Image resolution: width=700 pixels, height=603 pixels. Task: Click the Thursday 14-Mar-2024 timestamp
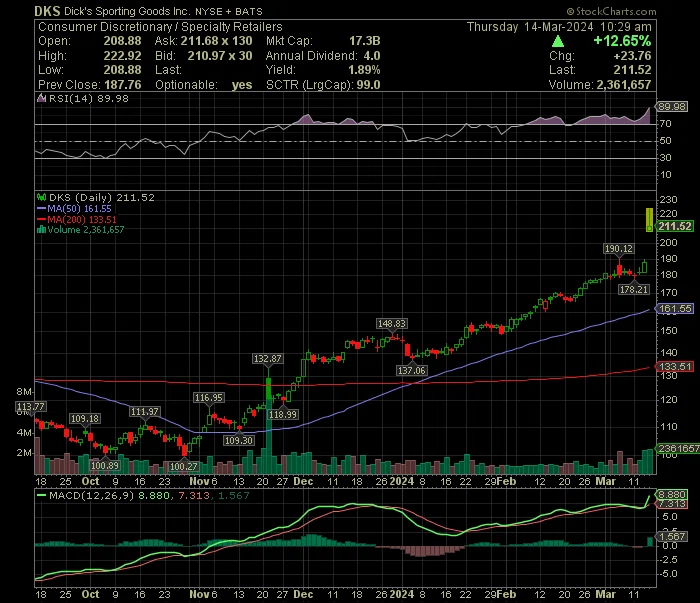559,27
